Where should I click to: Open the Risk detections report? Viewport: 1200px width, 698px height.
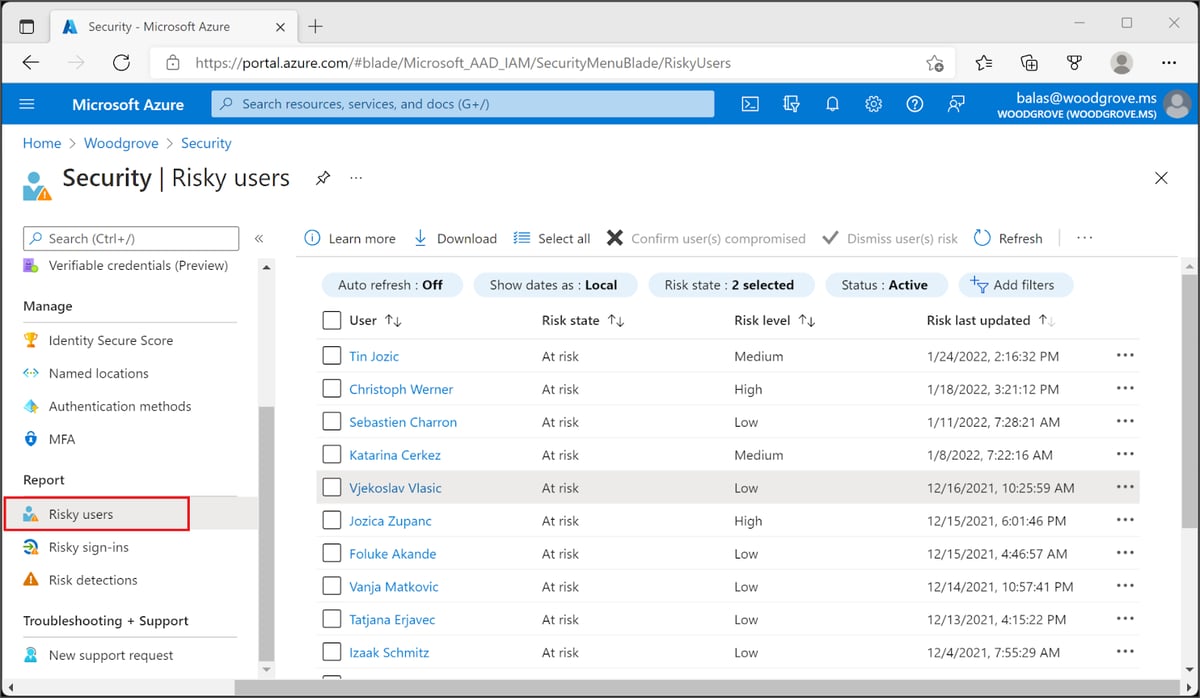[95, 580]
